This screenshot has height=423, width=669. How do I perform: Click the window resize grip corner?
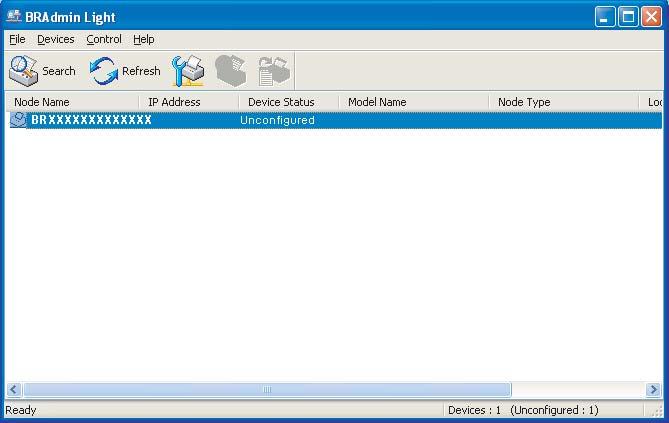[x=657, y=411]
